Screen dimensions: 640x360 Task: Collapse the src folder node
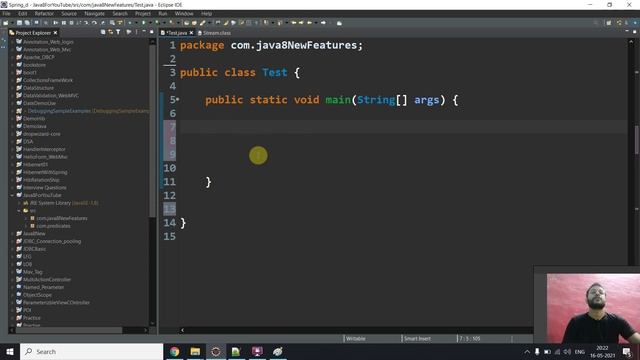click(x=19, y=211)
